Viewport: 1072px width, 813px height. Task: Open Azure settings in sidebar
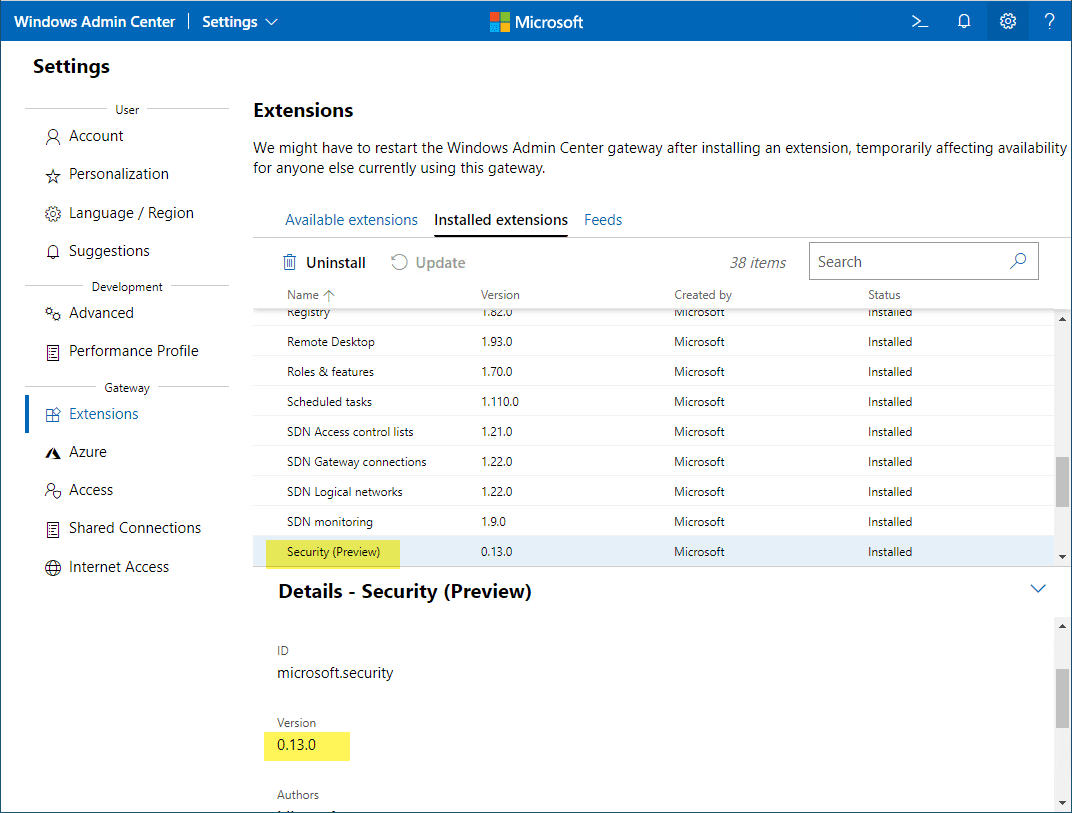tap(87, 452)
